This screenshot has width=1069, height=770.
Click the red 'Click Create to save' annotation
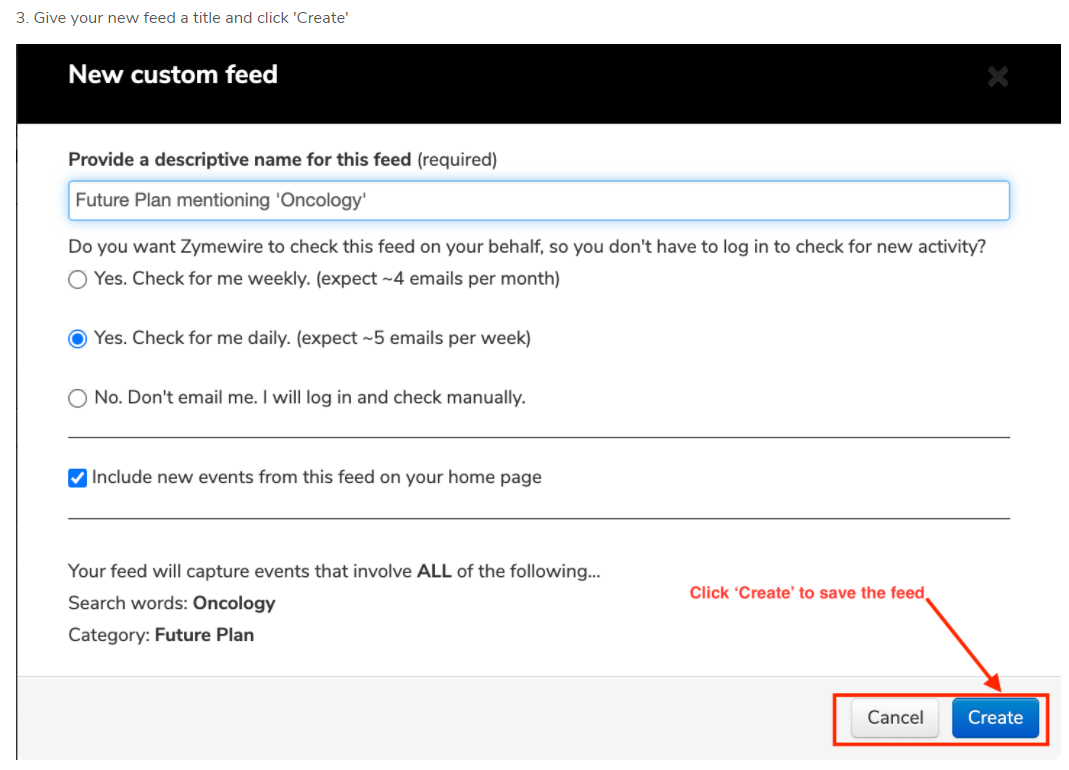806,593
